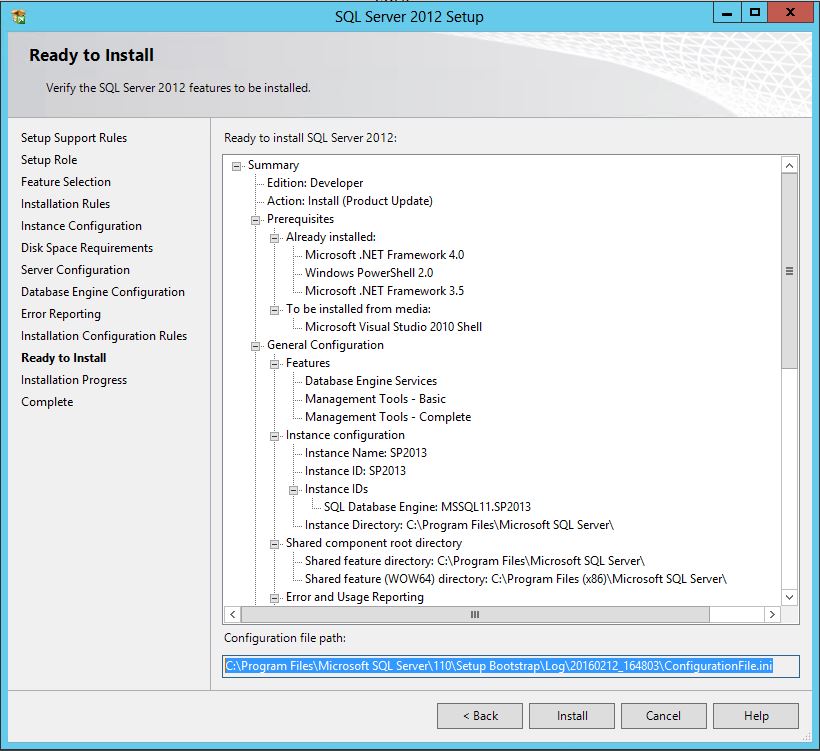Select the Shared feature directory row
Image resolution: width=820 pixels, height=751 pixels.
[x=475, y=561]
